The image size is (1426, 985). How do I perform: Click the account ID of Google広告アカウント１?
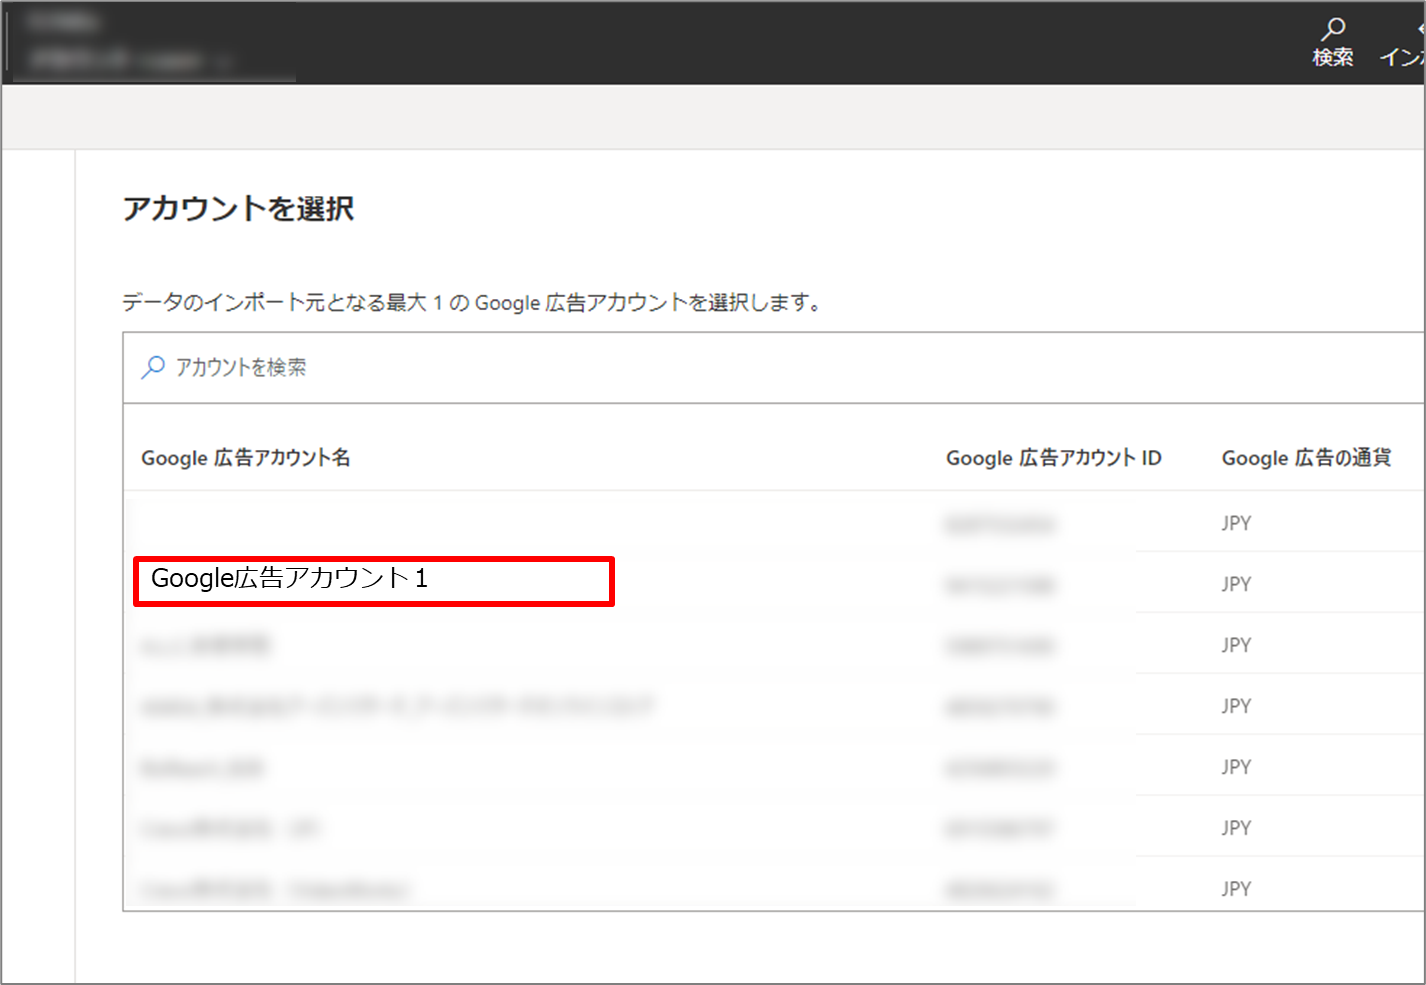[999, 585]
